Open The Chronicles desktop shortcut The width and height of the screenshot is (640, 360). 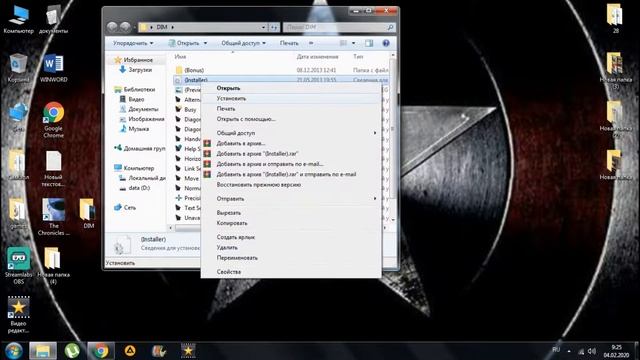pos(53,217)
